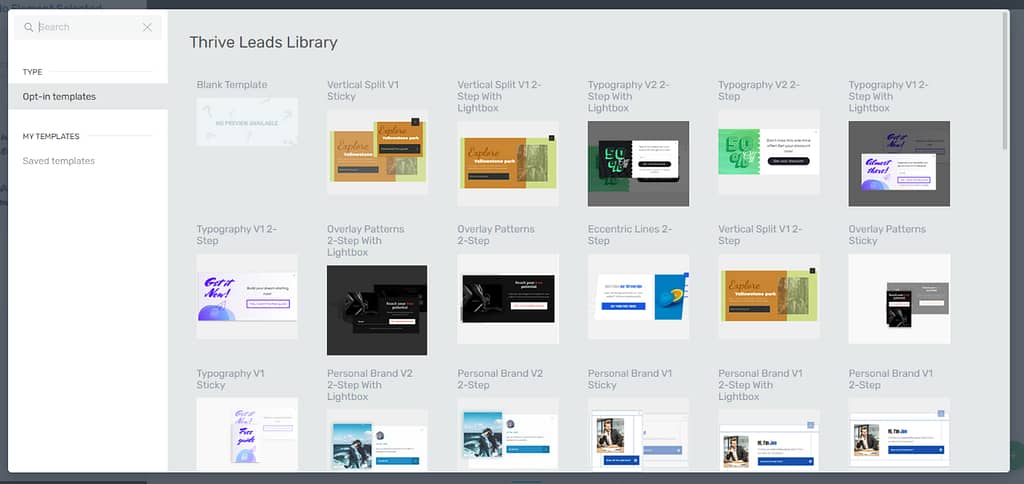Viewport: 1024px width, 484px height.
Task: Select Opt-in templates type
Action: pyautogui.click(x=88, y=97)
